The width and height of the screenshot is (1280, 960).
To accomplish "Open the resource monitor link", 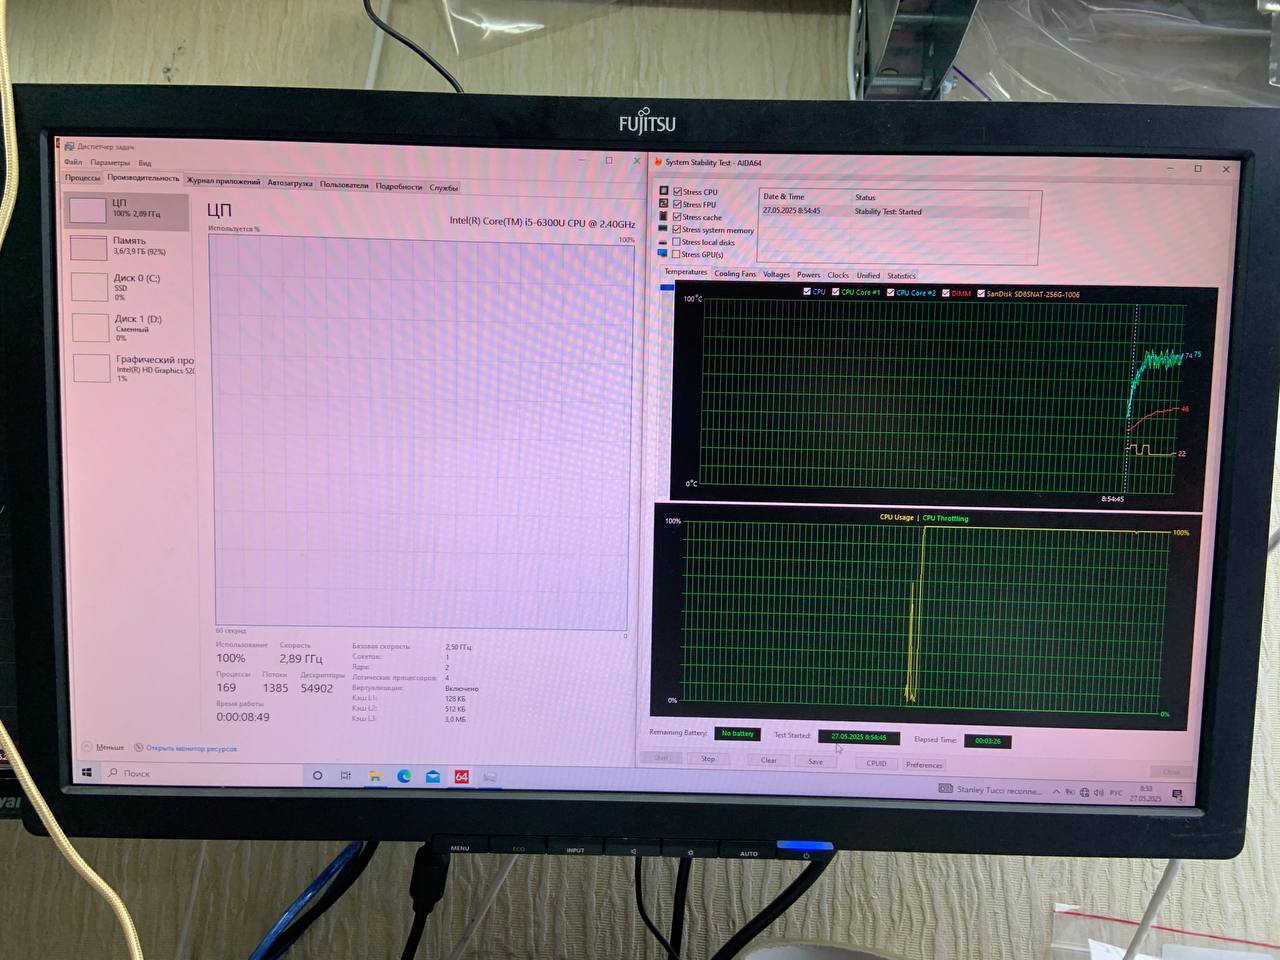I will coord(190,748).
